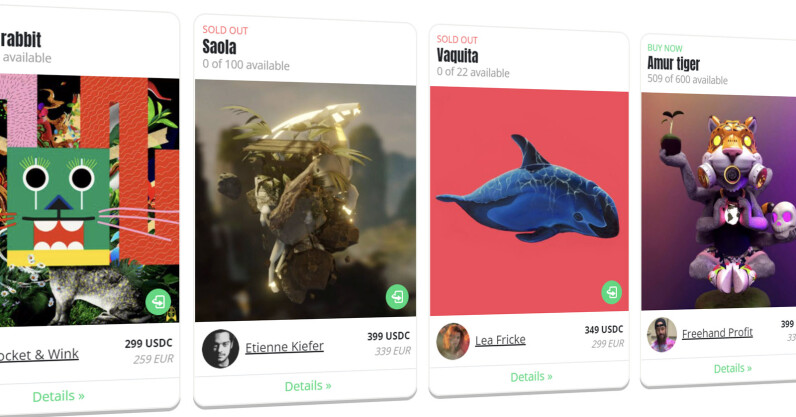Click the green icon on rabbit artwork
This screenshot has width=796, height=417.
[158, 302]
